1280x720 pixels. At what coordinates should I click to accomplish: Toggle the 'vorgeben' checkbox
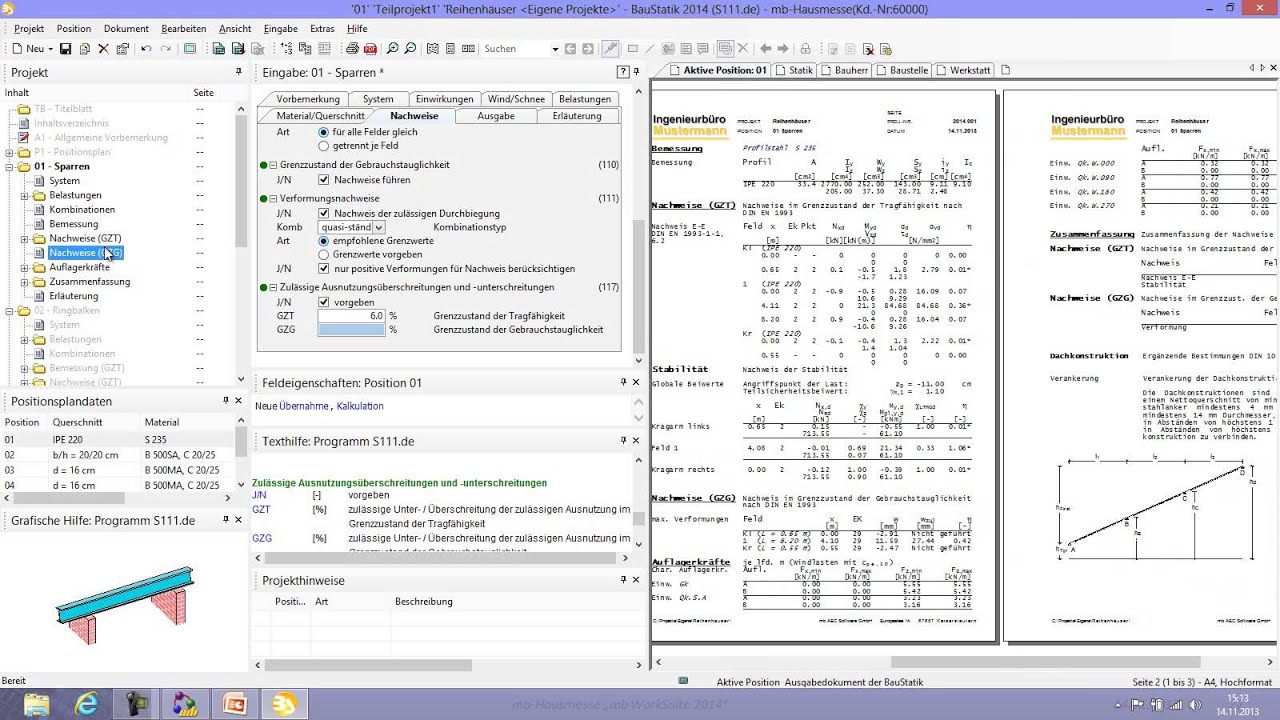[x=323, y=302]
